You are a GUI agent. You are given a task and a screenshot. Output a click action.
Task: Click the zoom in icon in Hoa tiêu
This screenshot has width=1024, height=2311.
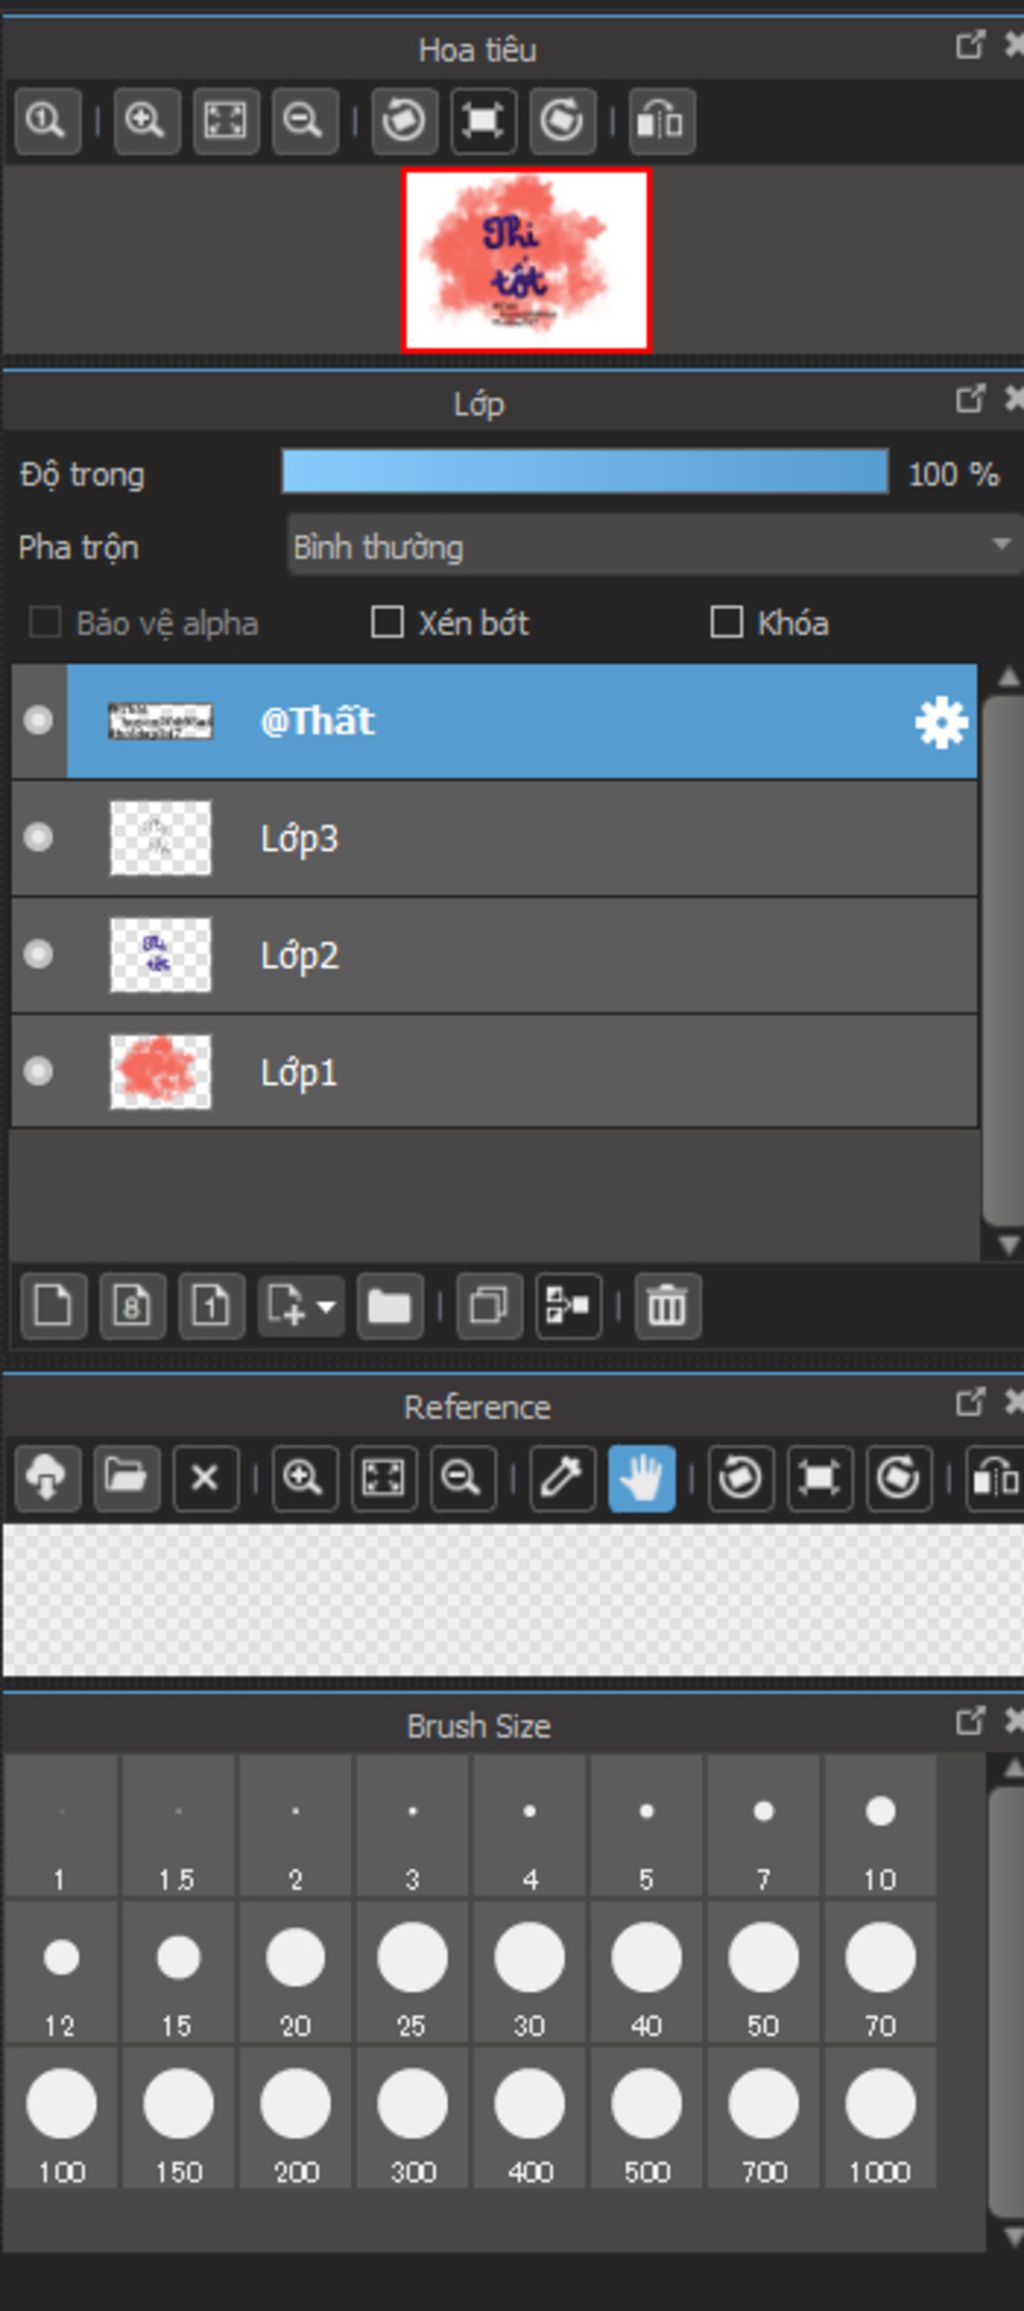pyautogui.click(x=146, y=121)
